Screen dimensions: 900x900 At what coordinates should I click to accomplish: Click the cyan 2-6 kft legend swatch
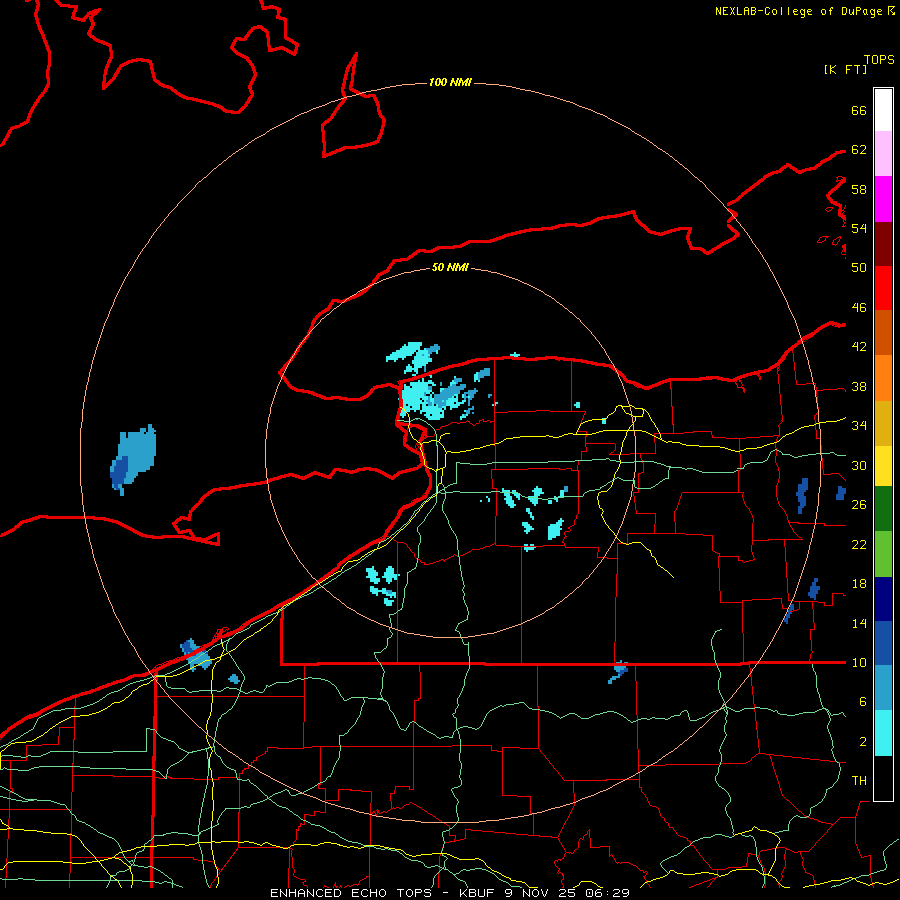[x=883, y=733]
